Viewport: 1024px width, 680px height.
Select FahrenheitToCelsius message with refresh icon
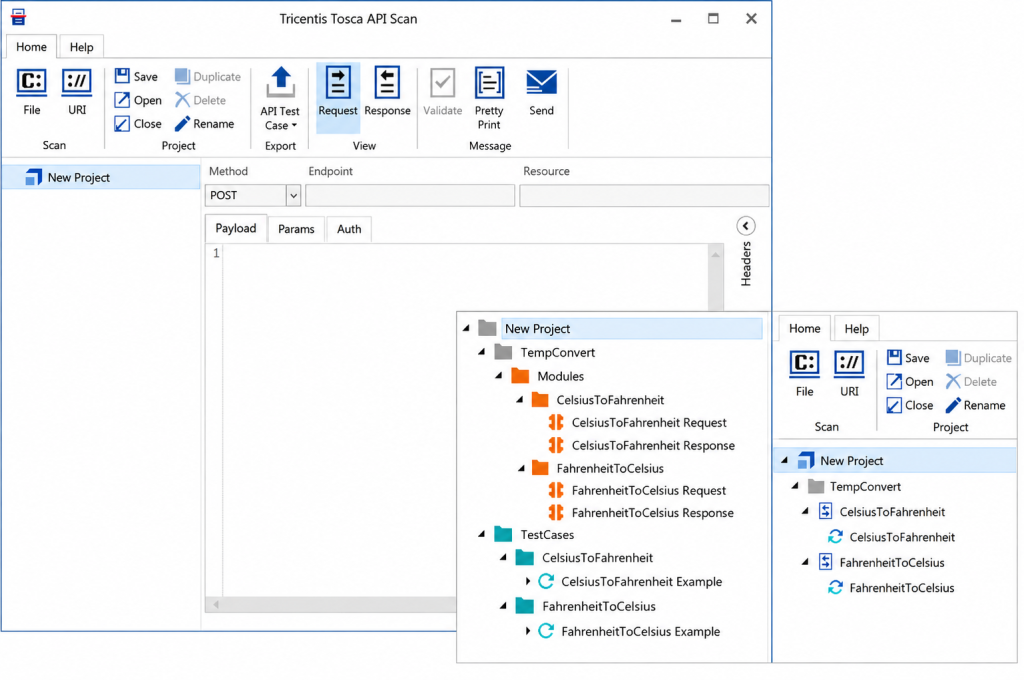pos(891,588)
